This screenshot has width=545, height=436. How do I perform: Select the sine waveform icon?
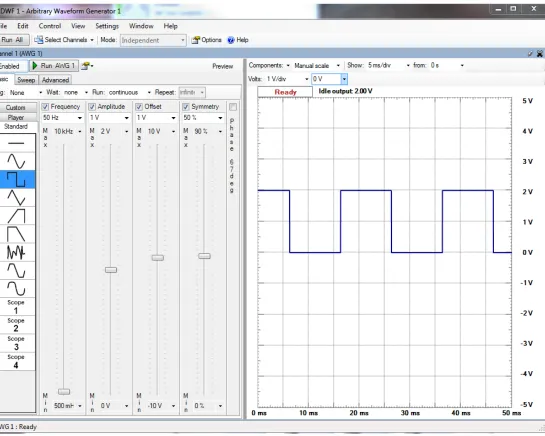16,161
